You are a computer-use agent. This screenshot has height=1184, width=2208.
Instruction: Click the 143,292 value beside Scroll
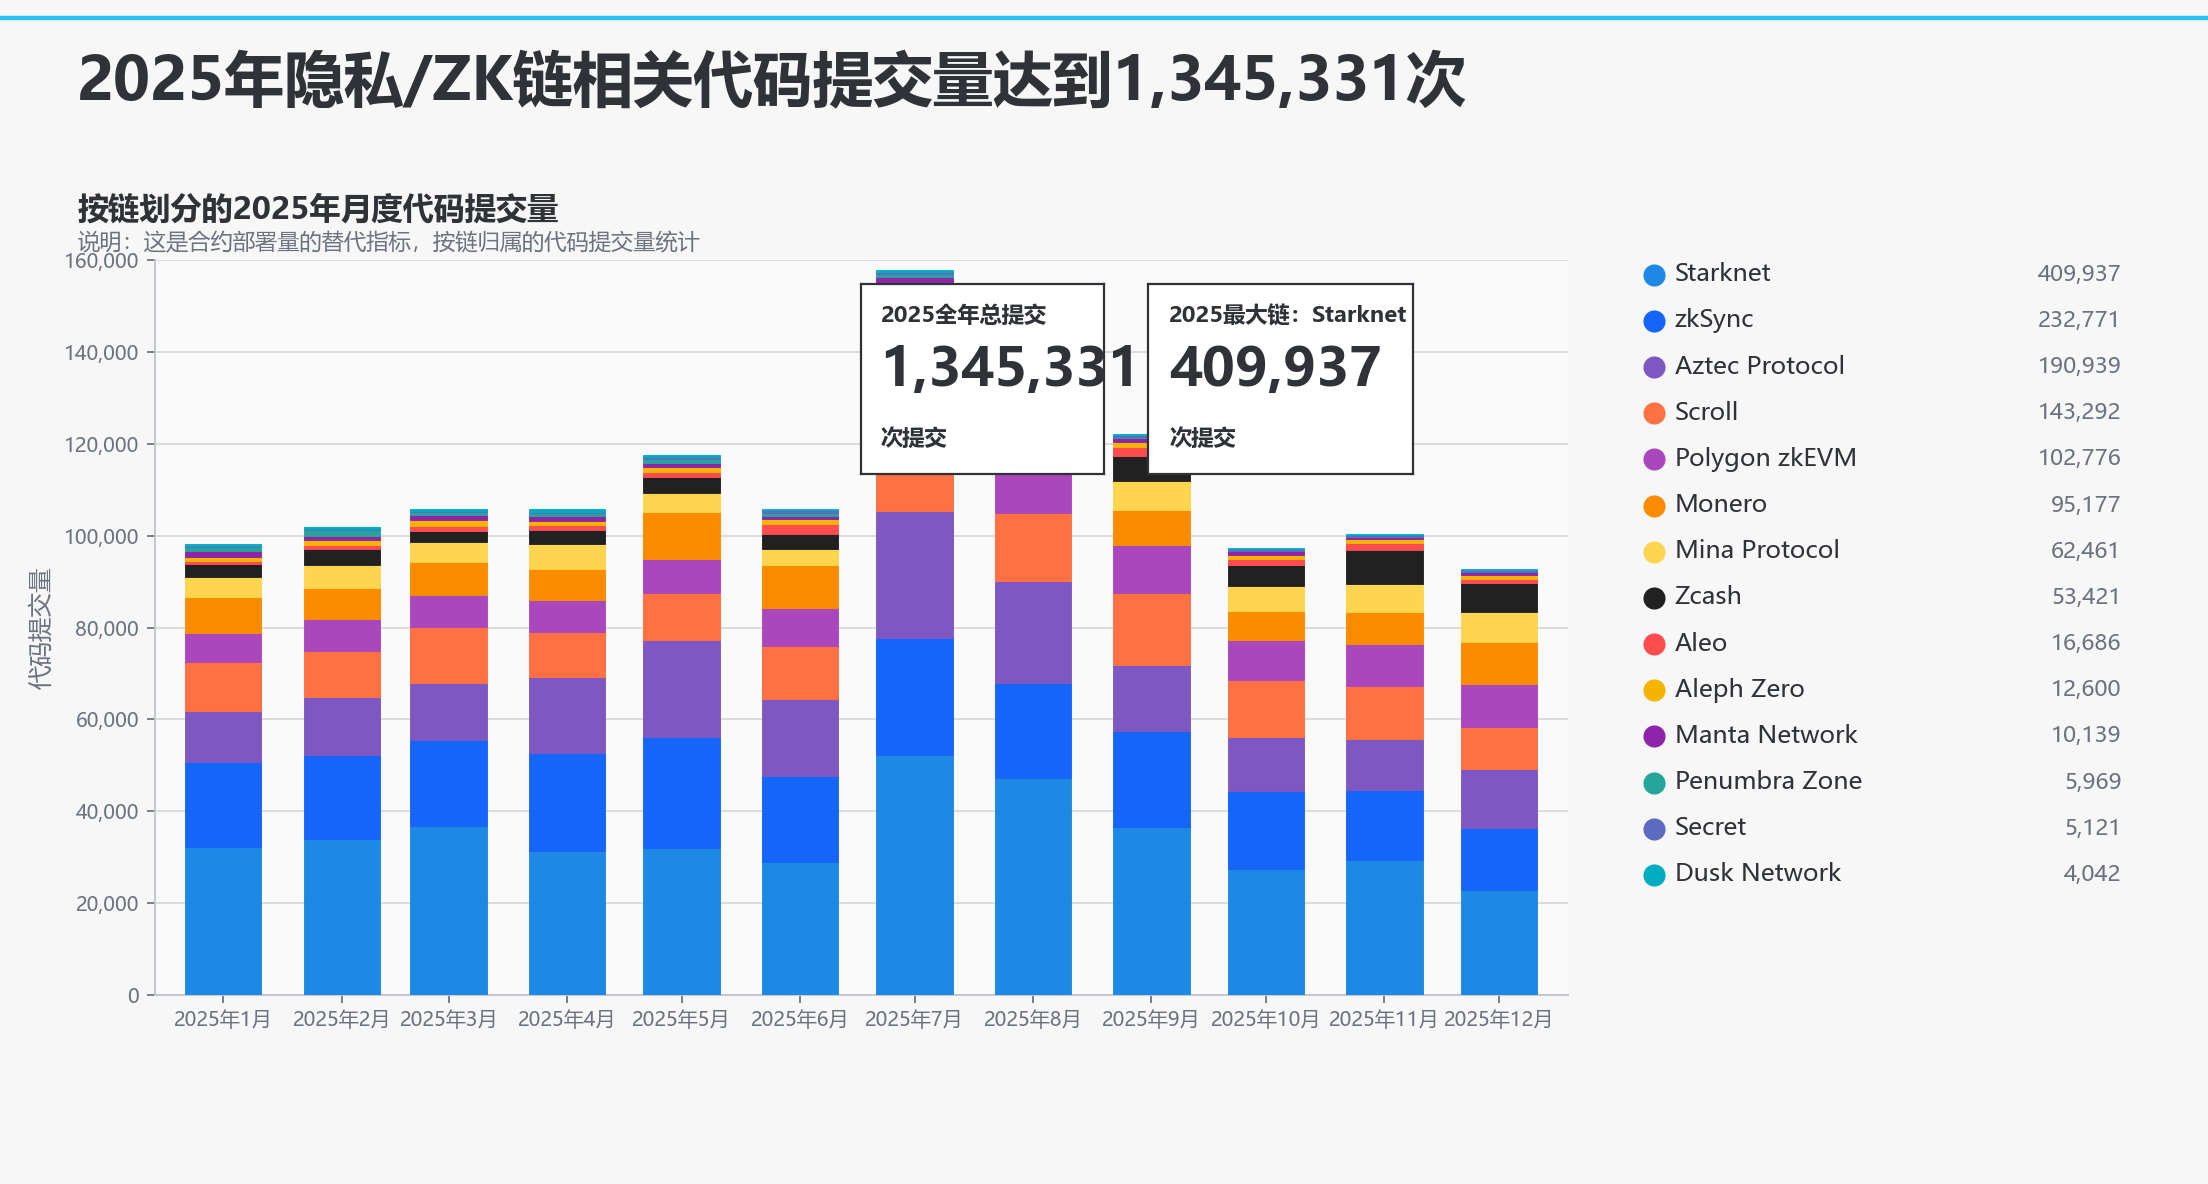coord(2079,411)
